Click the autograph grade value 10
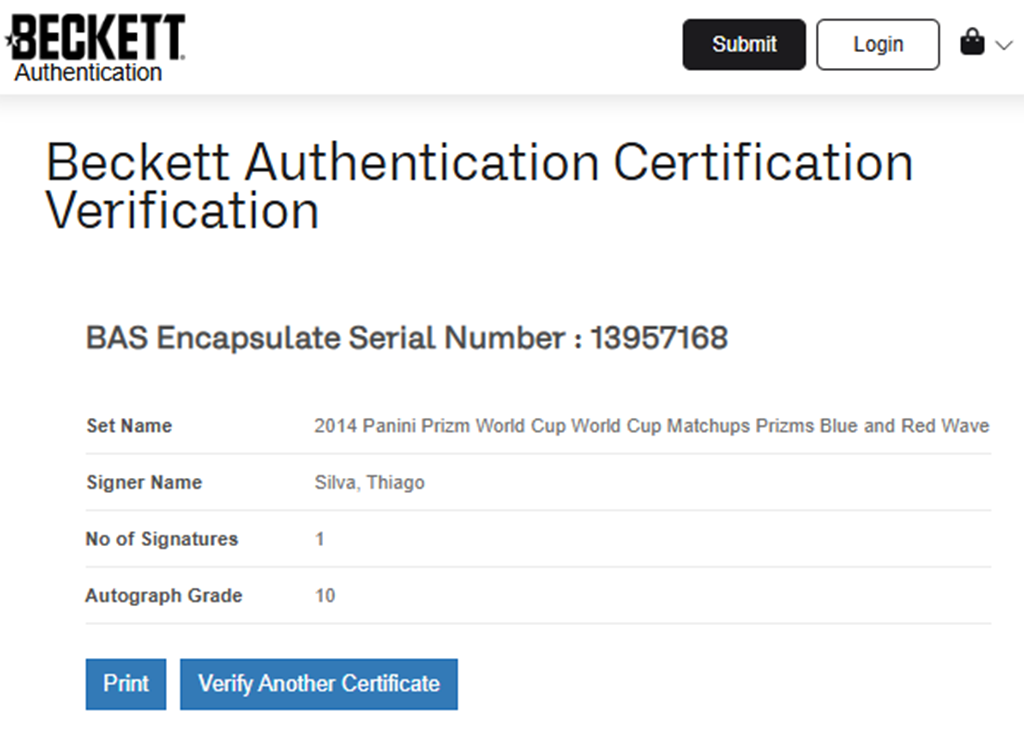The width and height of the screenshot is (1024, 729). coord(325,596)
